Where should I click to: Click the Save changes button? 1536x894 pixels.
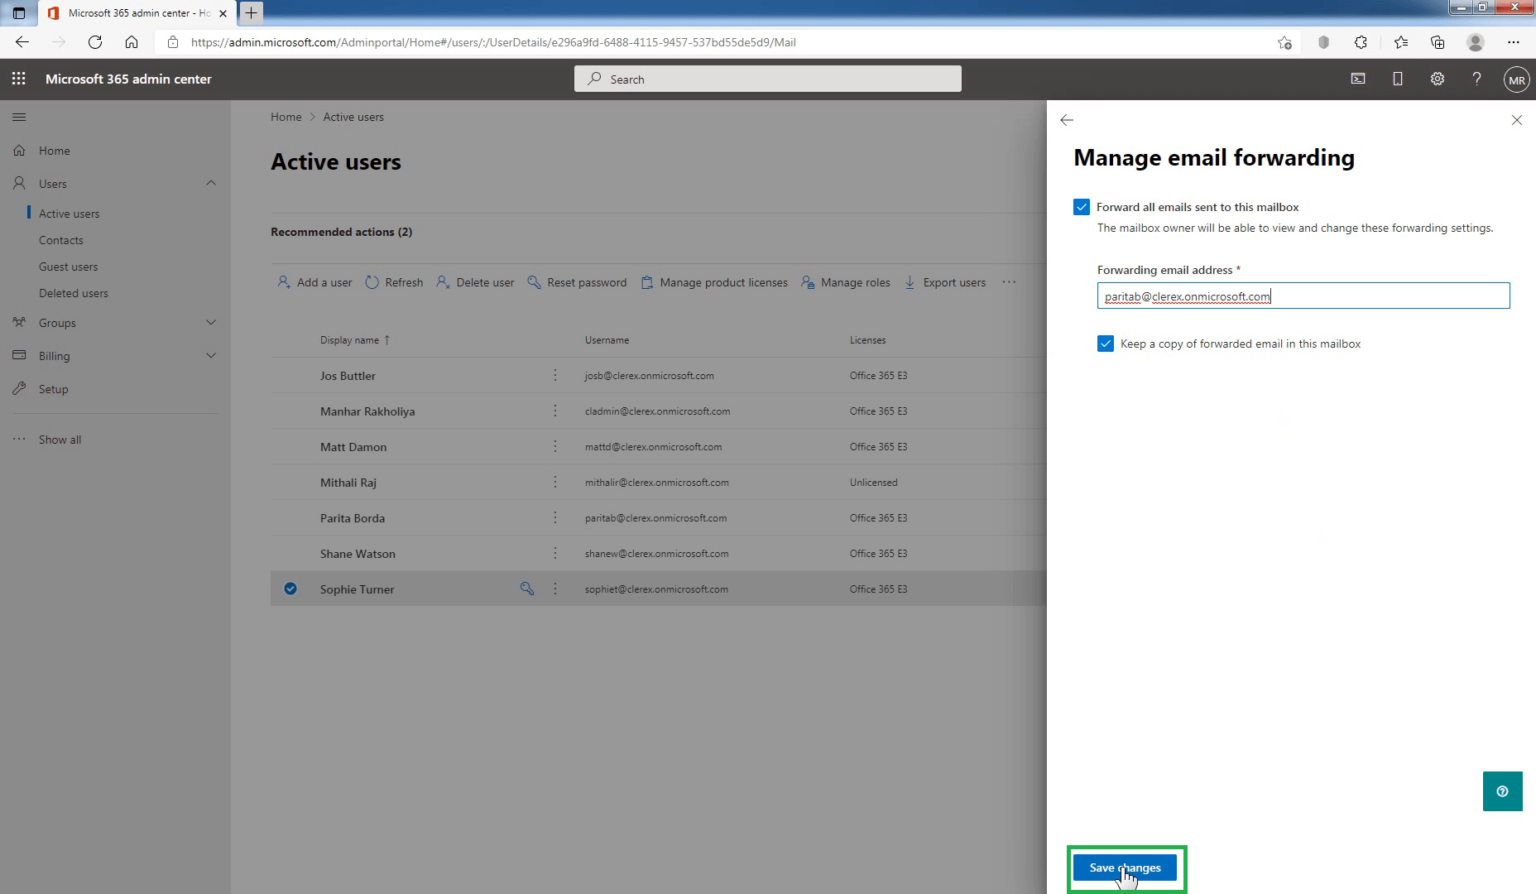(1126, 867)
